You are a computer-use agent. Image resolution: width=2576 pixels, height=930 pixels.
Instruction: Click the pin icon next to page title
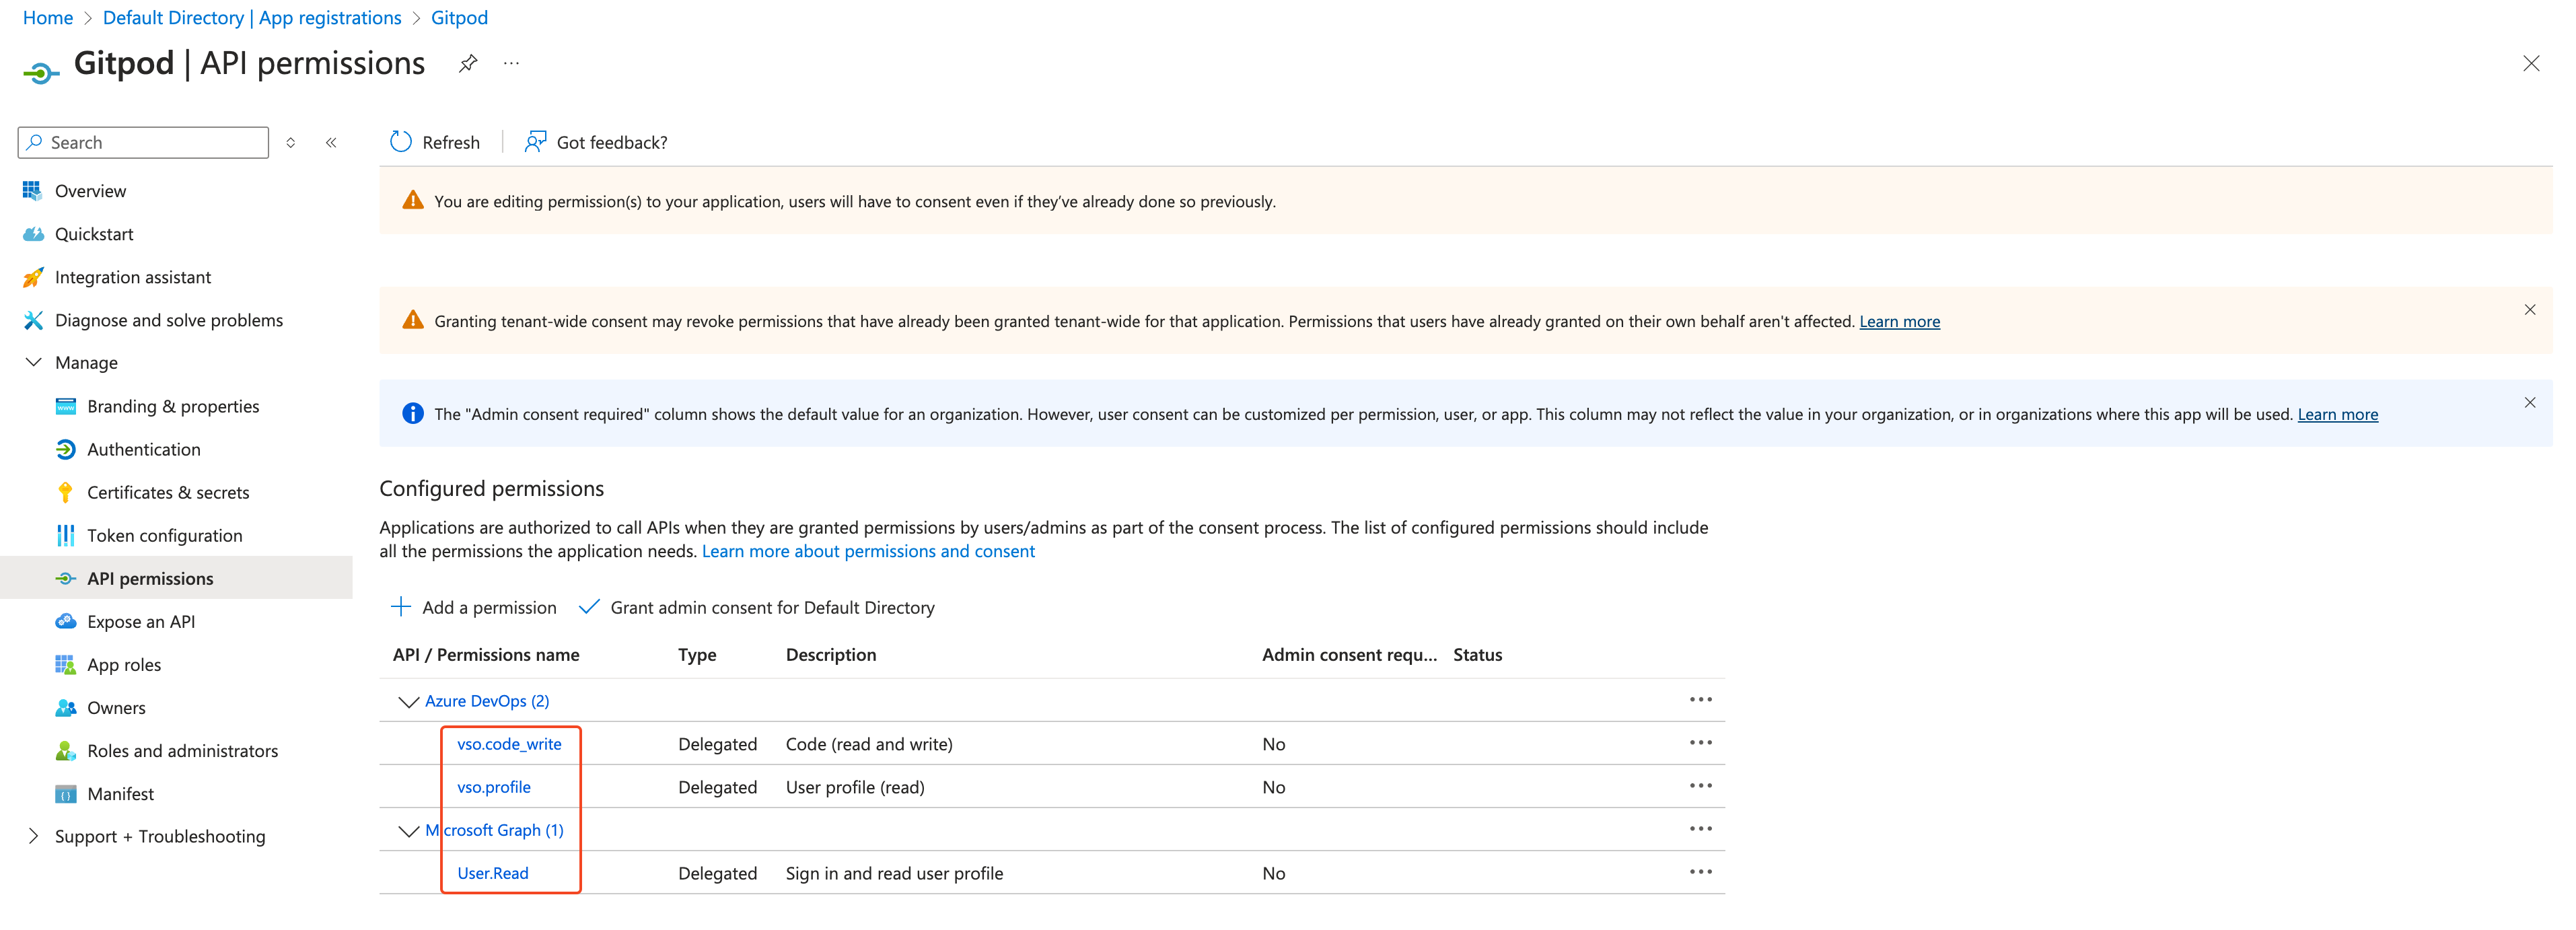tap(467, 64)
